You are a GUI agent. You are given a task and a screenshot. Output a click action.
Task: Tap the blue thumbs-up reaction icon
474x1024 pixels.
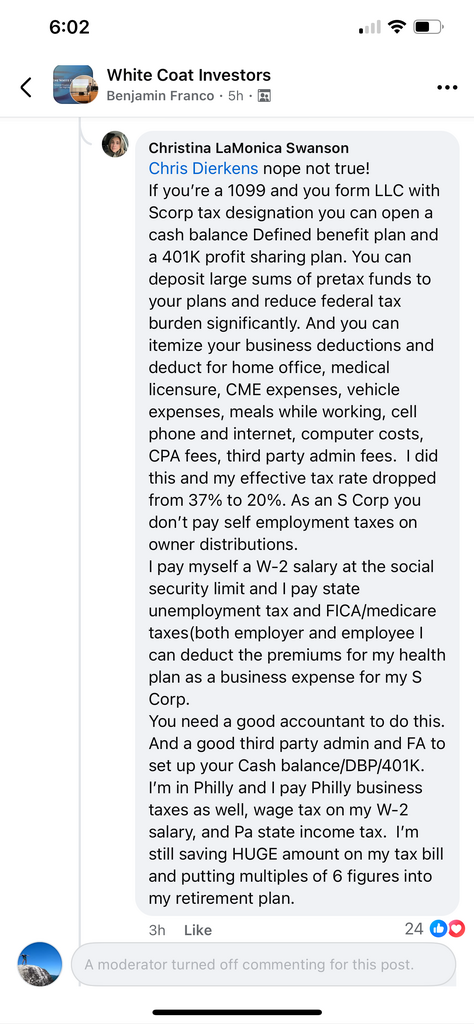[x=438, y=928]
